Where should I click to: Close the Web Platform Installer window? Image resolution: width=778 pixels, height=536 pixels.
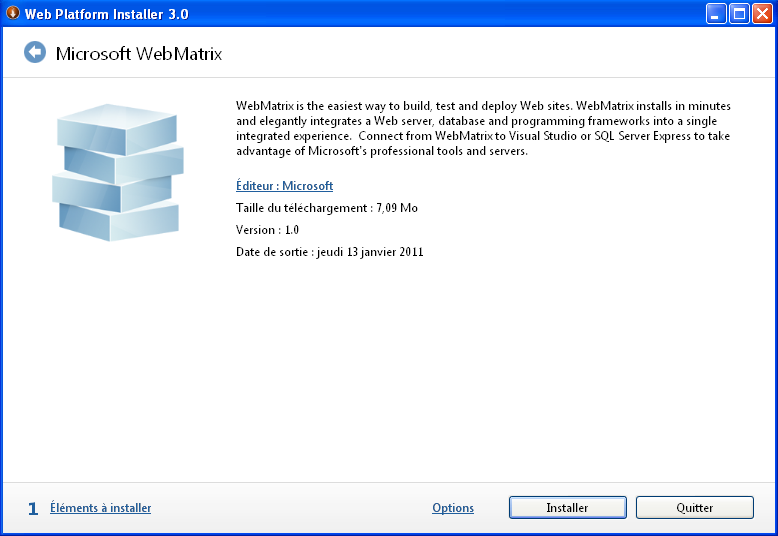[762, 14]
